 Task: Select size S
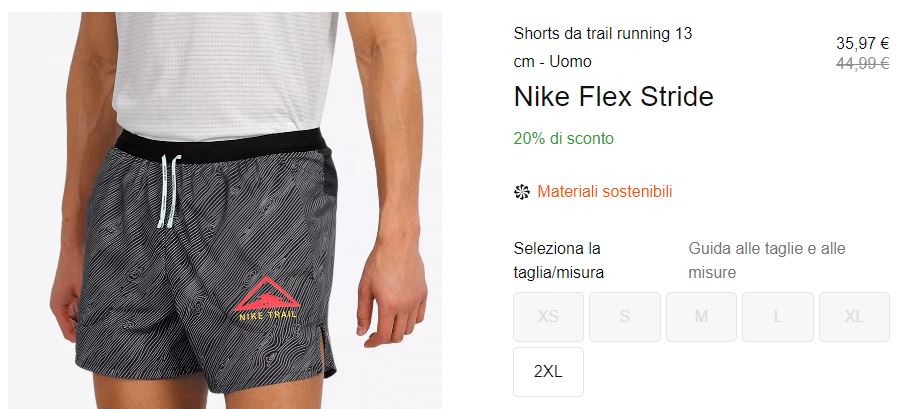(625, 317)
